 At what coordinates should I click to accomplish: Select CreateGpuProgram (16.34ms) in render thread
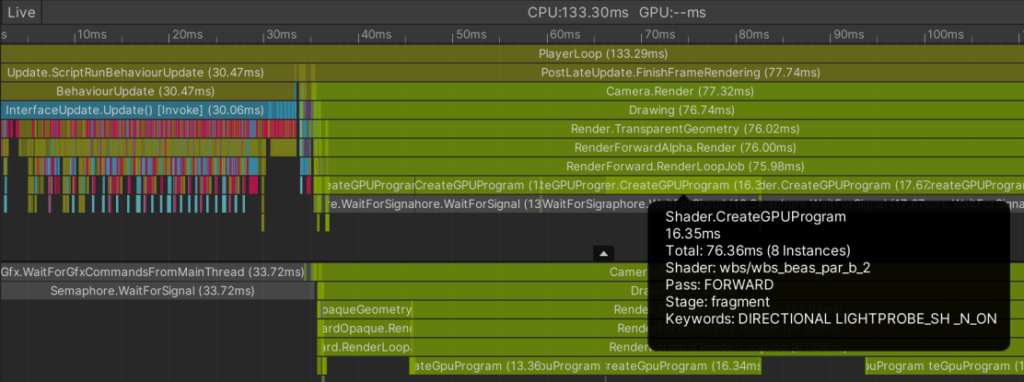pyautogui.click(x=683, y=366)
